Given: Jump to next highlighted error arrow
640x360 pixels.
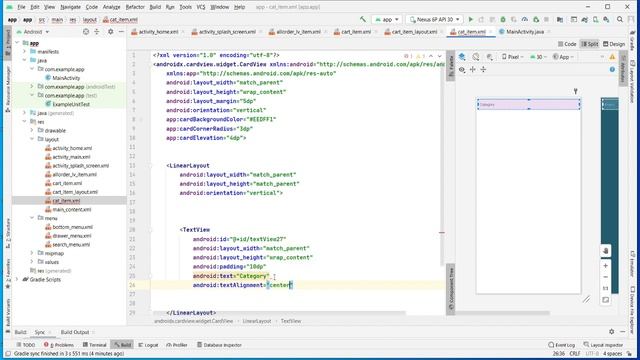Looking at the screenshot, I should (x=440, y=56).
